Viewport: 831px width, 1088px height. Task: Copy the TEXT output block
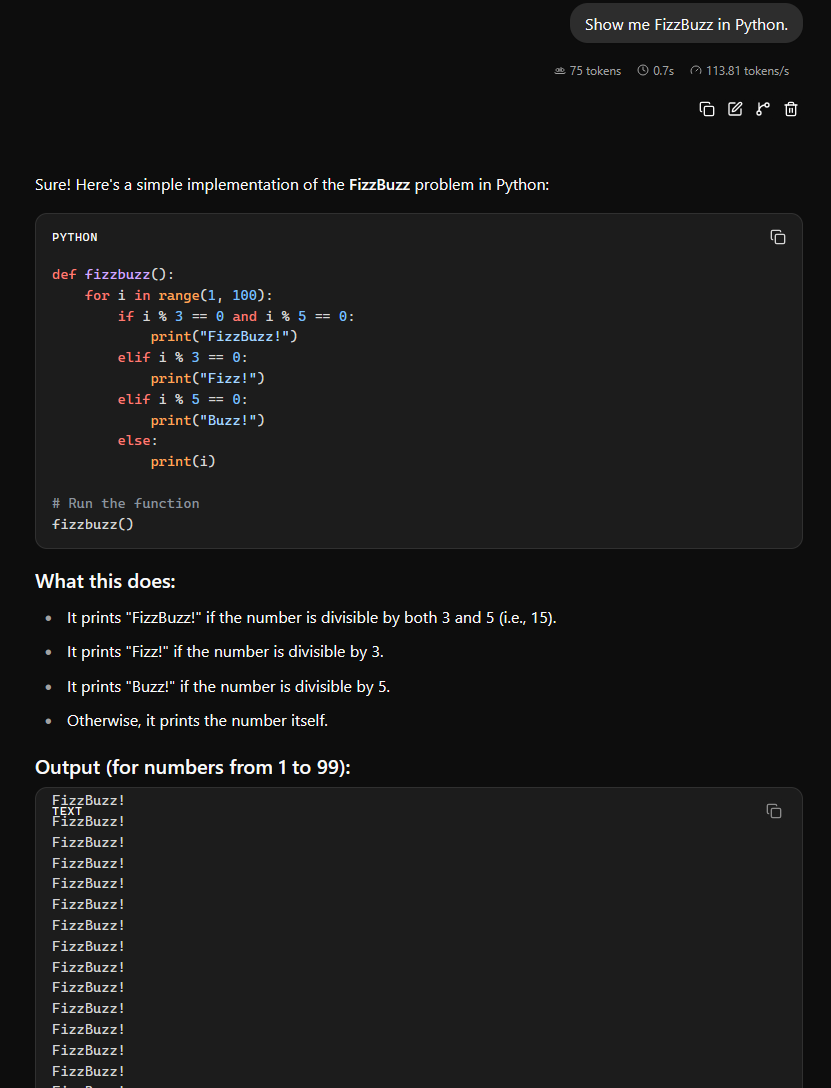coord(773,810)
